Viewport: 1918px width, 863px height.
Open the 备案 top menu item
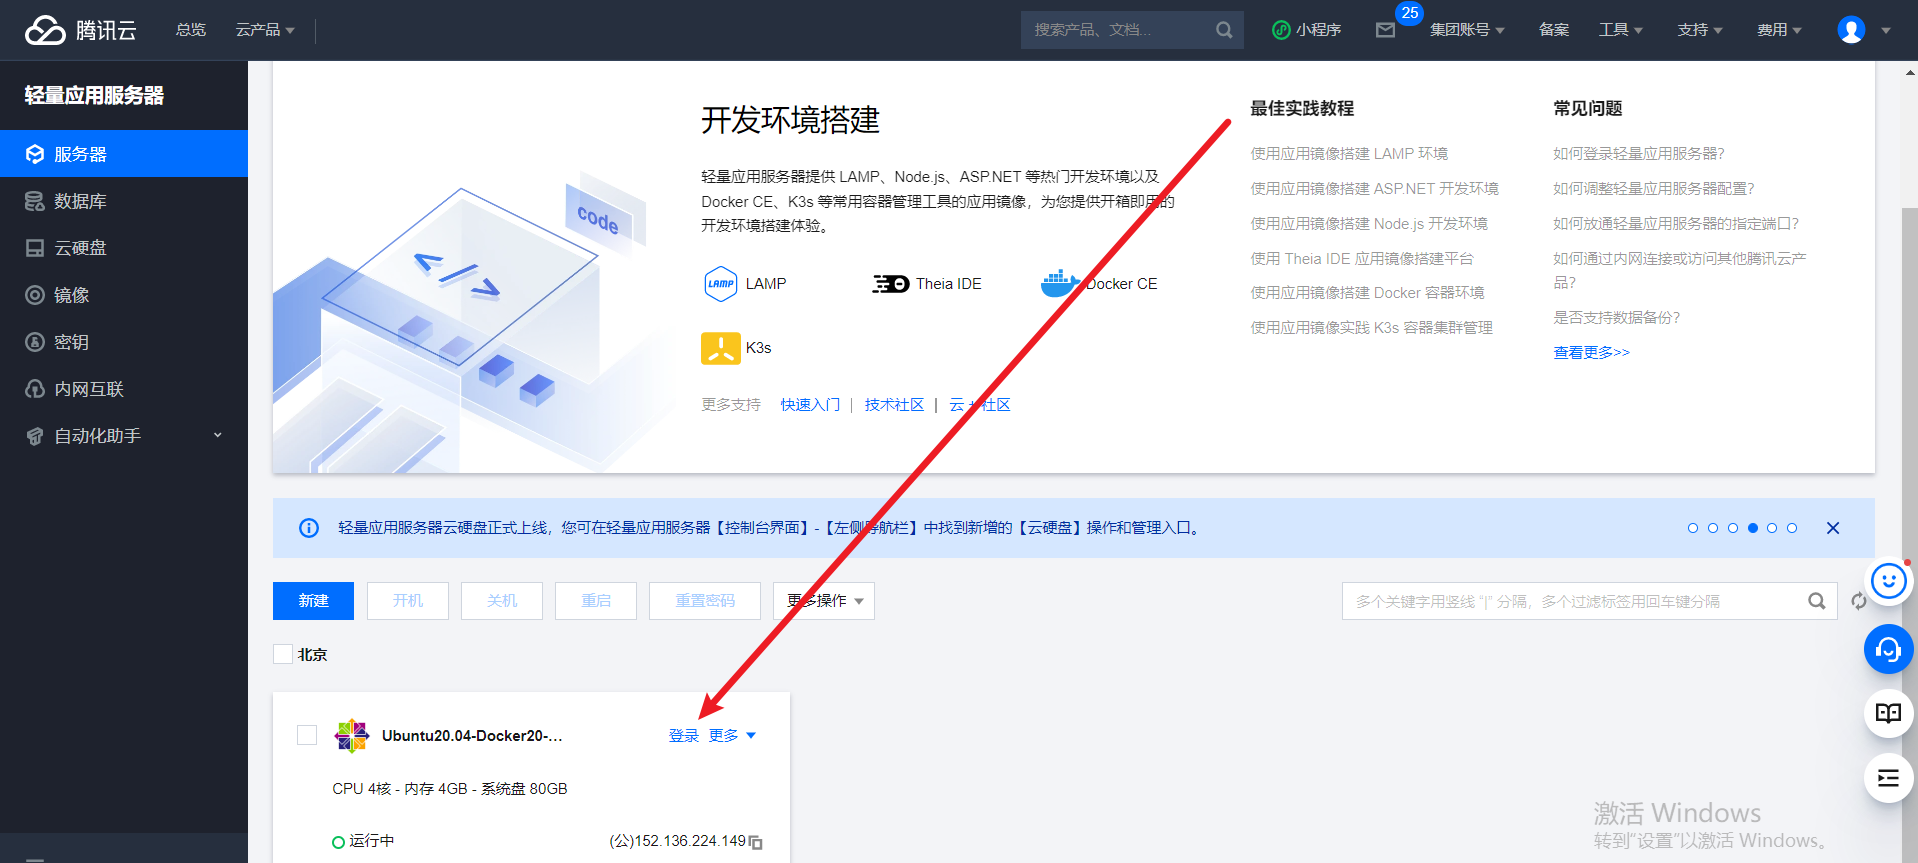(1554, 30)
